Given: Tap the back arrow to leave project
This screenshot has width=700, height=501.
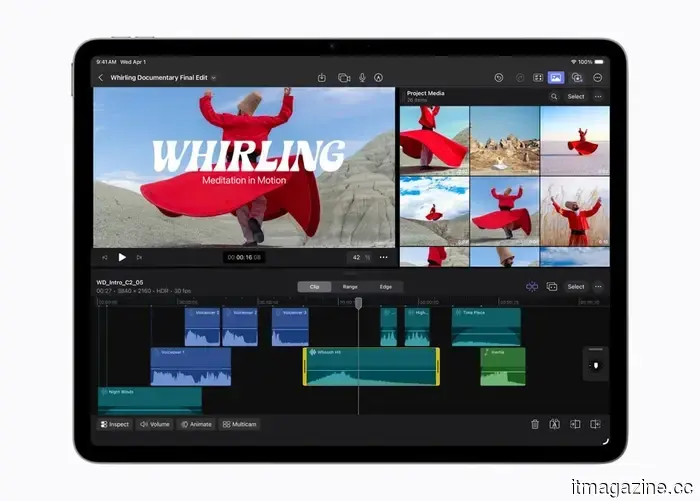Looking at the screenshot, I should pyautogui.click(x=100, y=78).
